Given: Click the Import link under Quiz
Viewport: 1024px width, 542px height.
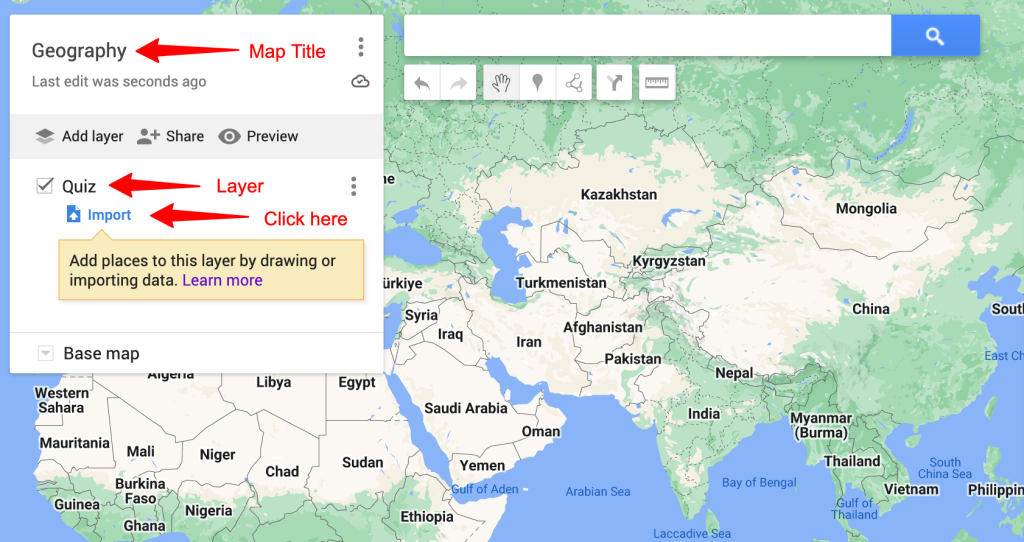Looking at the screenshot, I should [99, 215].
